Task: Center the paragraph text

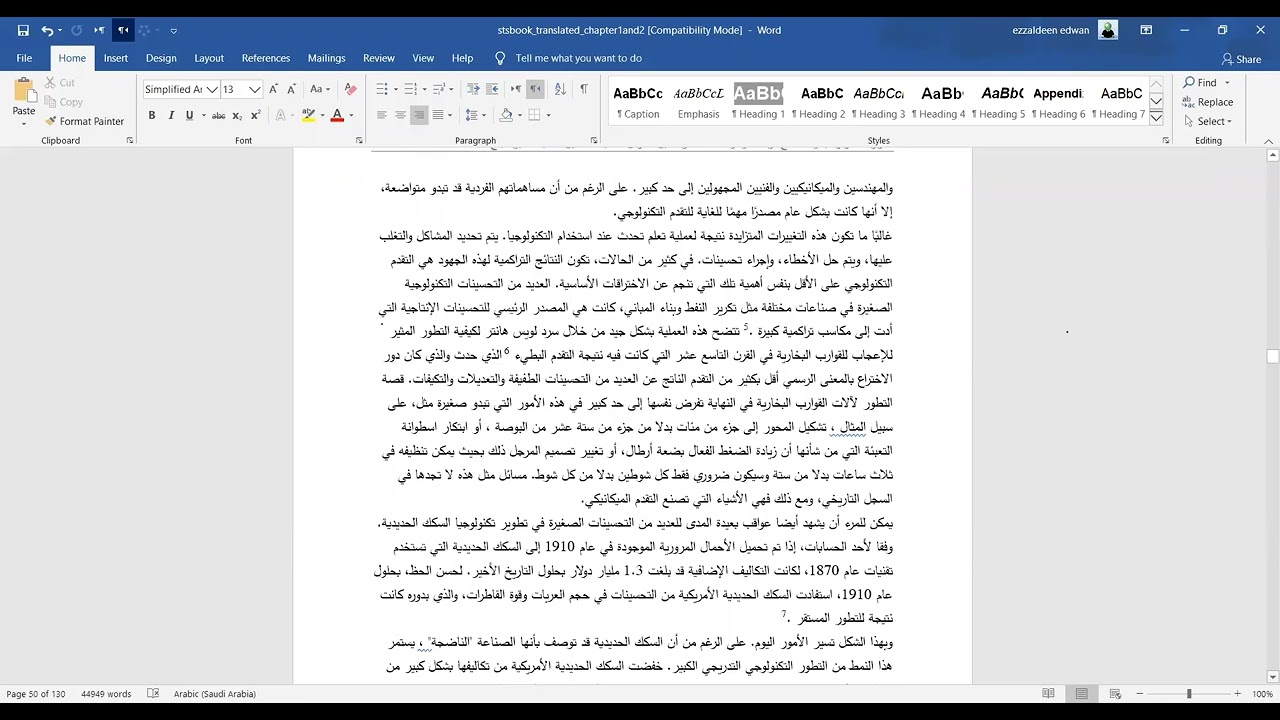Action: coord(400,115)
